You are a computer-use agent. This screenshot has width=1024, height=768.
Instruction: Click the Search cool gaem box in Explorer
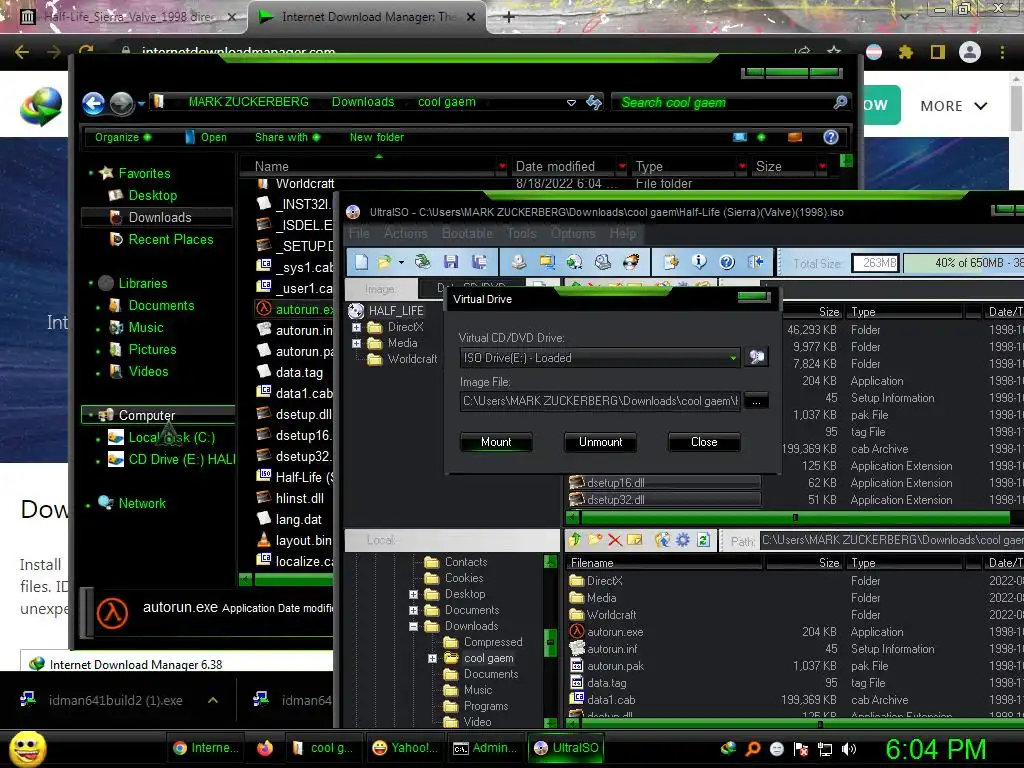[730, 103]
